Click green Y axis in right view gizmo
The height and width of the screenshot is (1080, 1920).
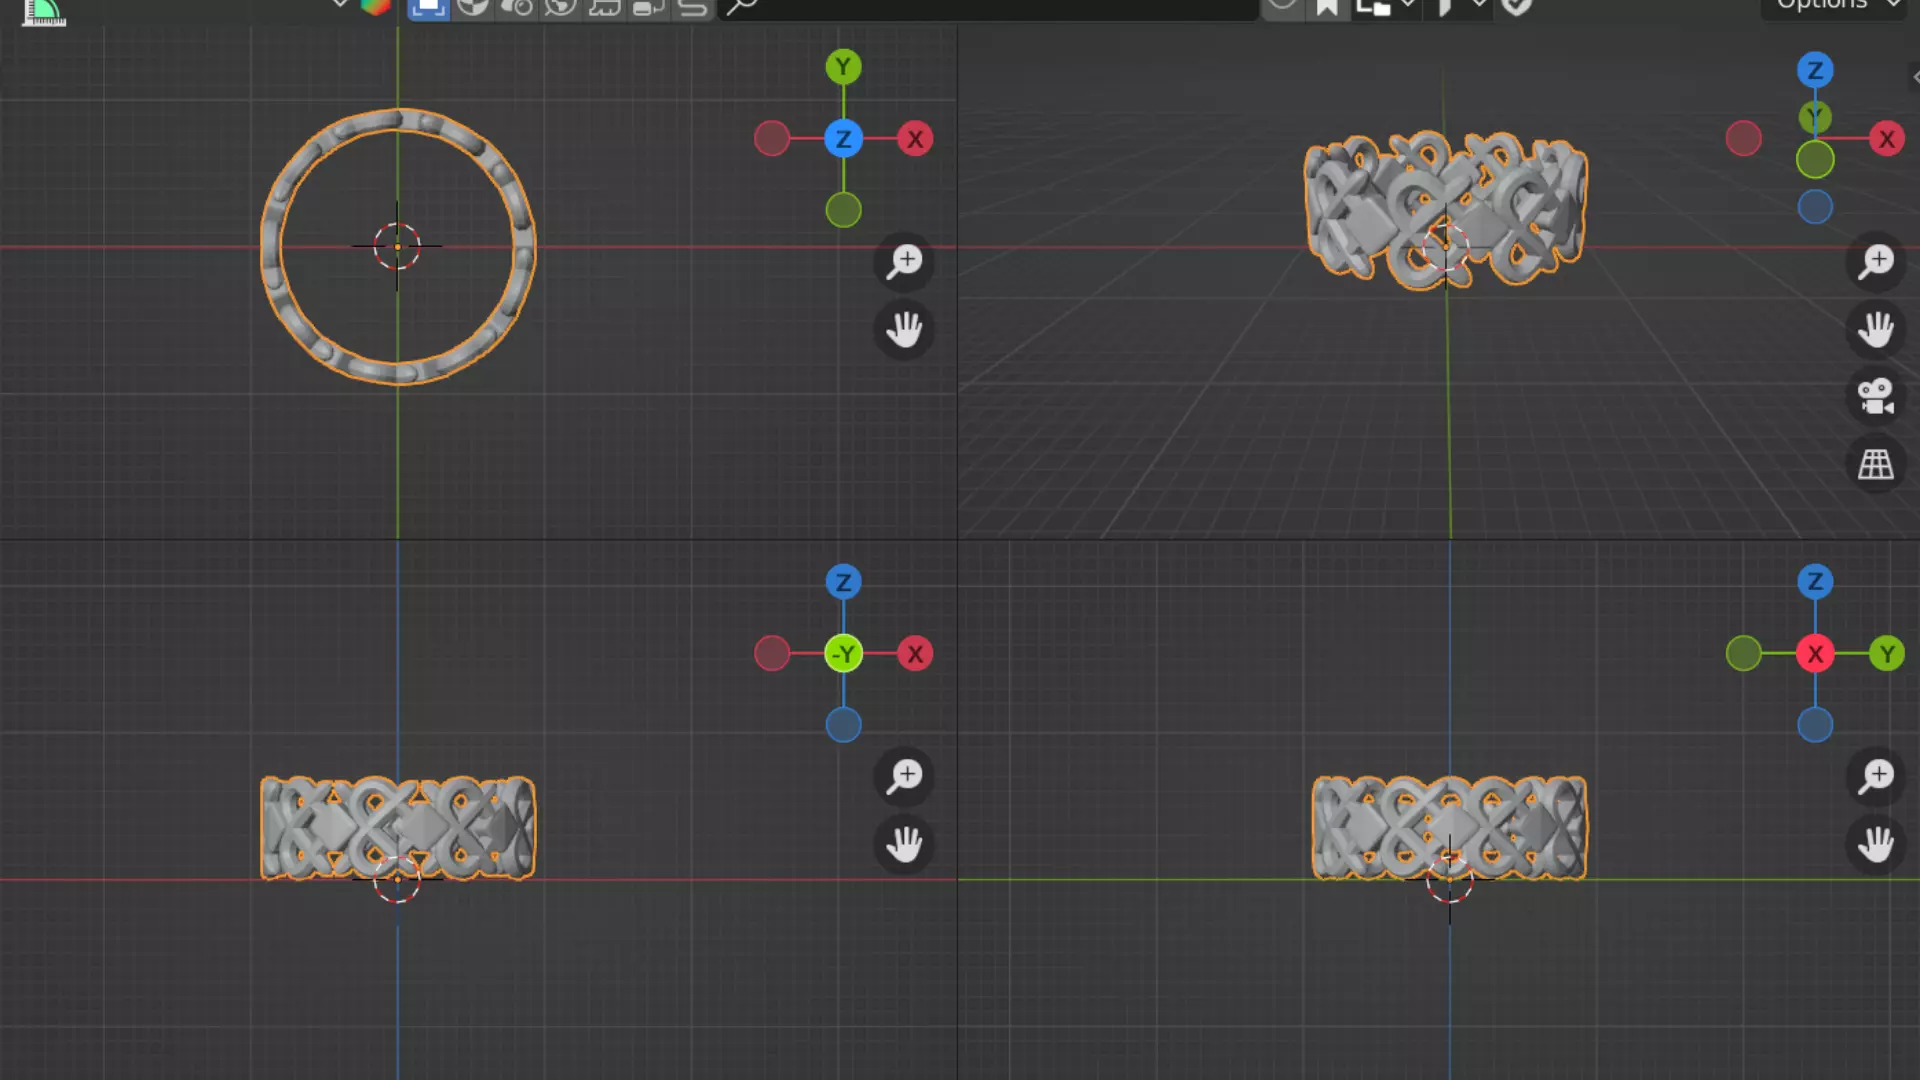1887,654
